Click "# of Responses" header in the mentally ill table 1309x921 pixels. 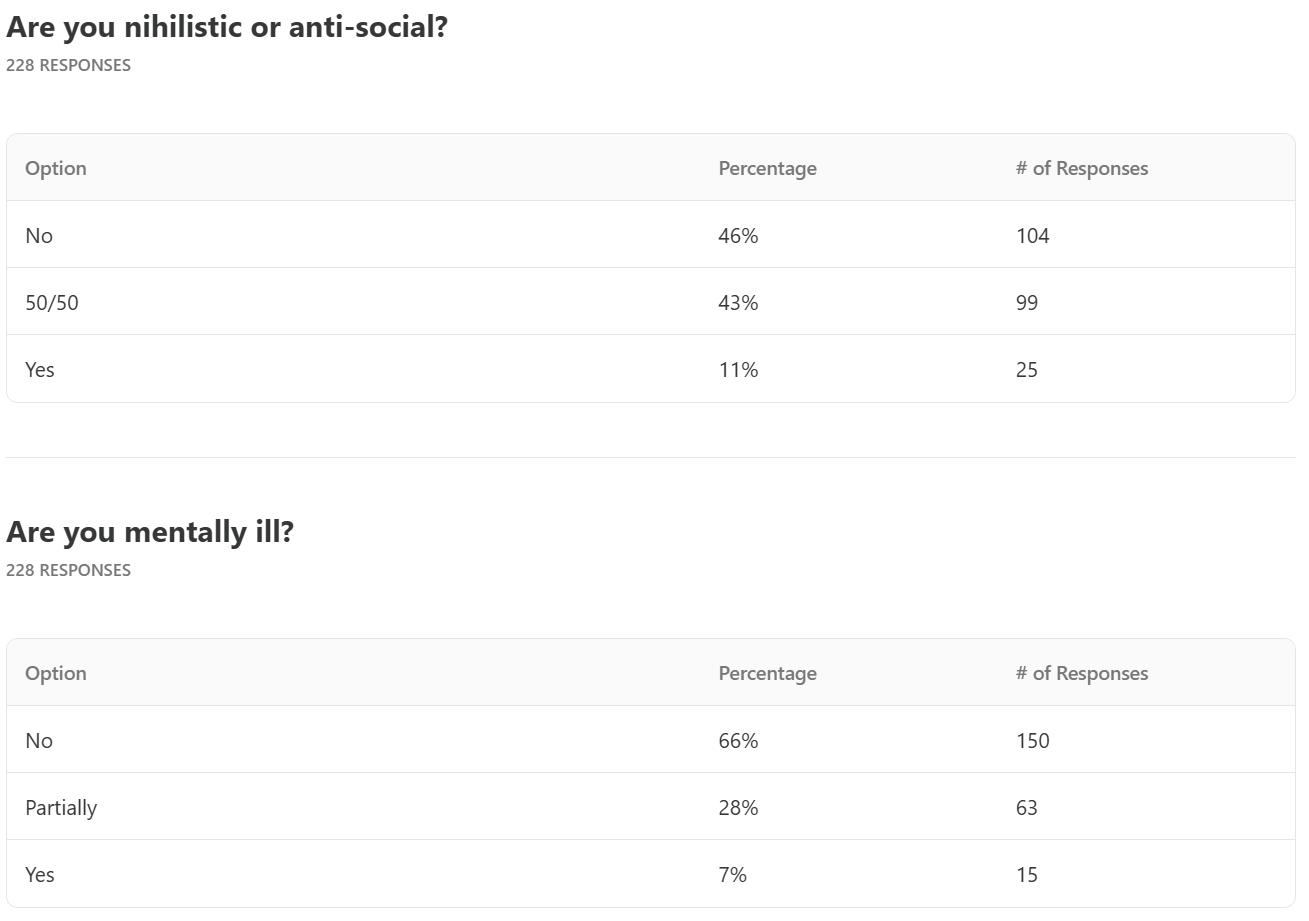(x=1081, y=673)
